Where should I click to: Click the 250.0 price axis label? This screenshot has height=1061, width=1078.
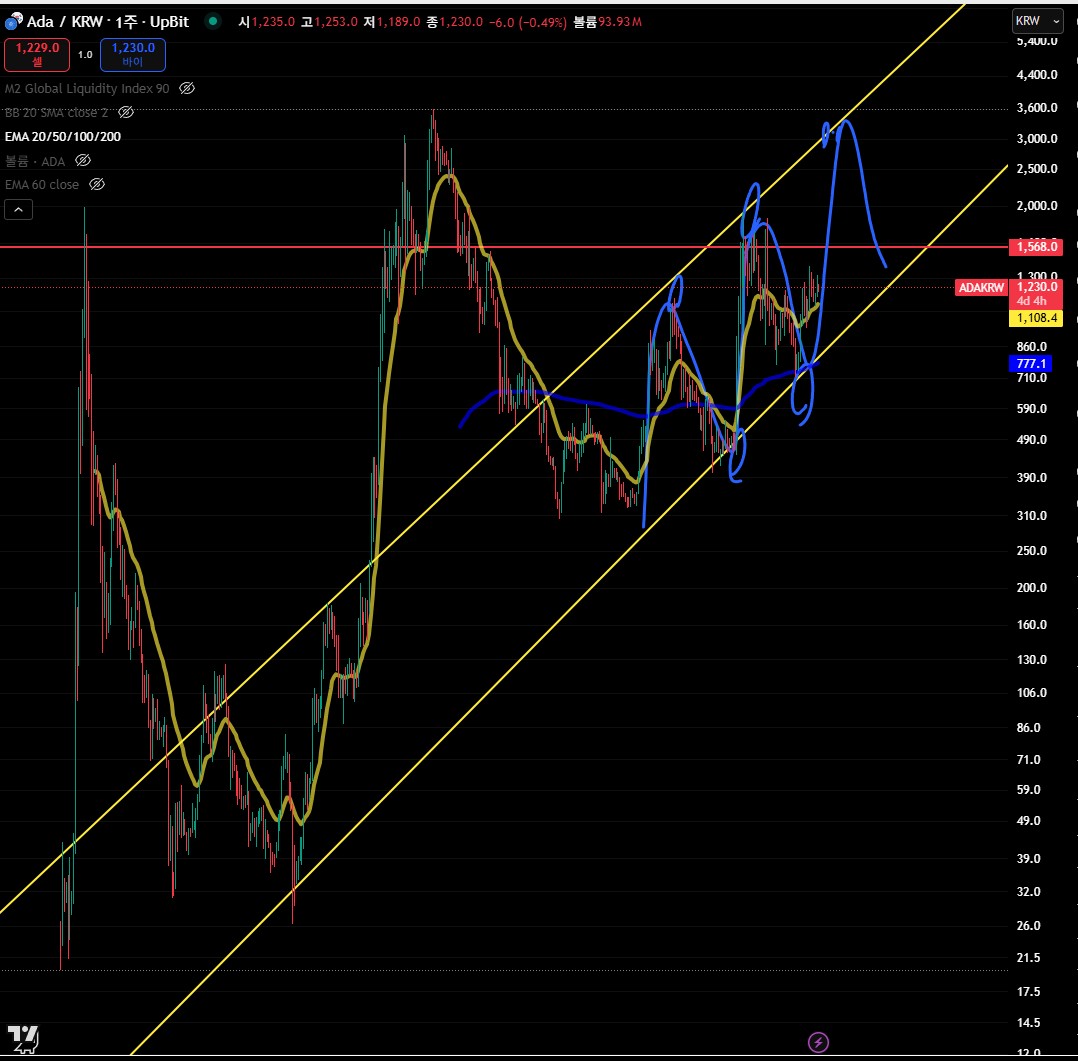(x=1031, y=550)
